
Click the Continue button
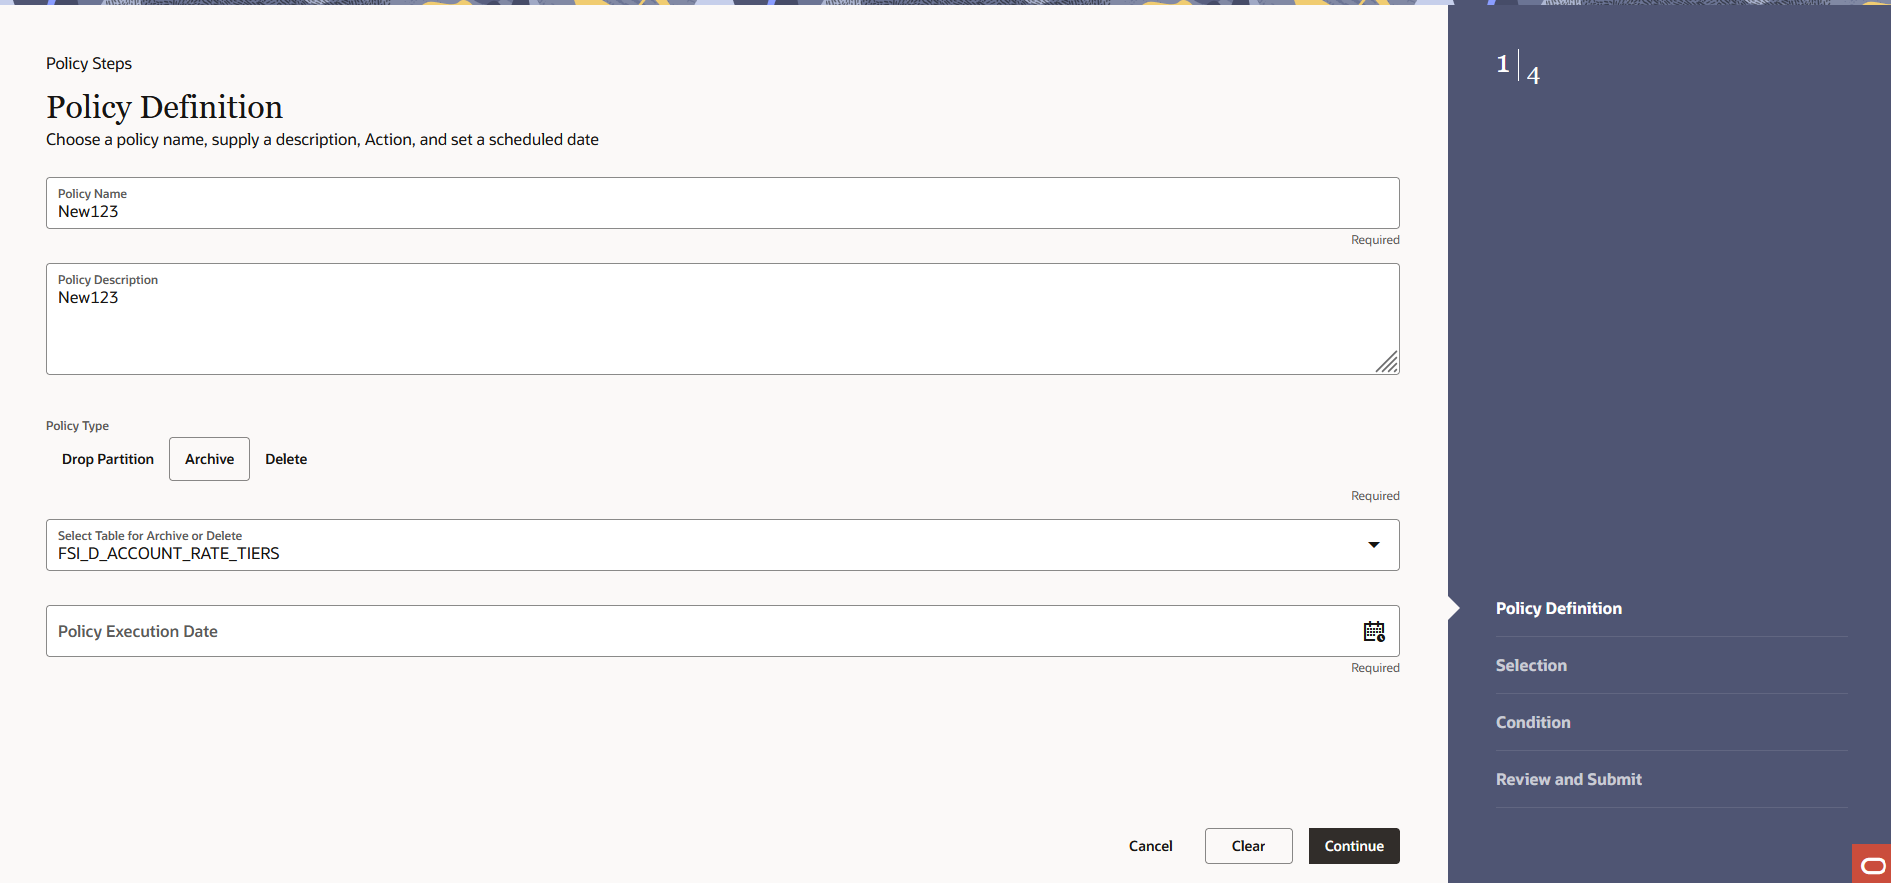(x=1354, y=846)
